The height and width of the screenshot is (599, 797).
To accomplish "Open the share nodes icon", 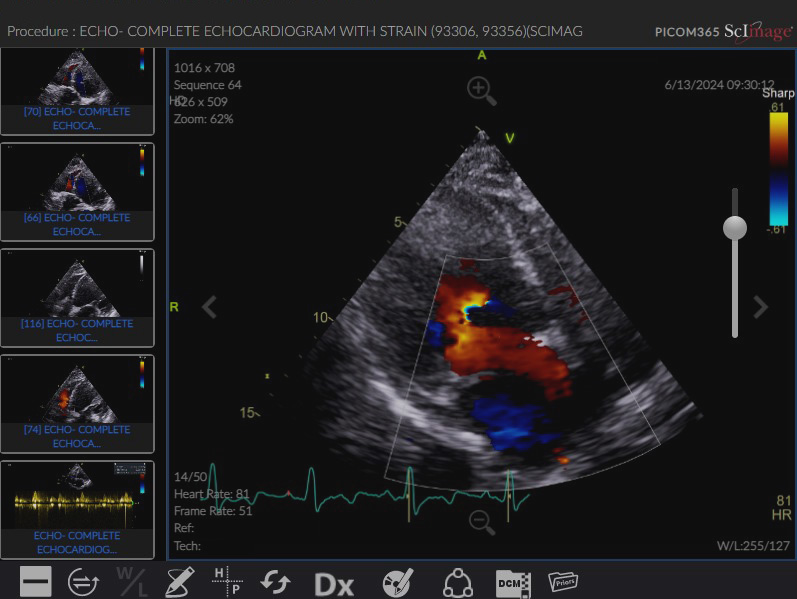I will tap(457, 581).
